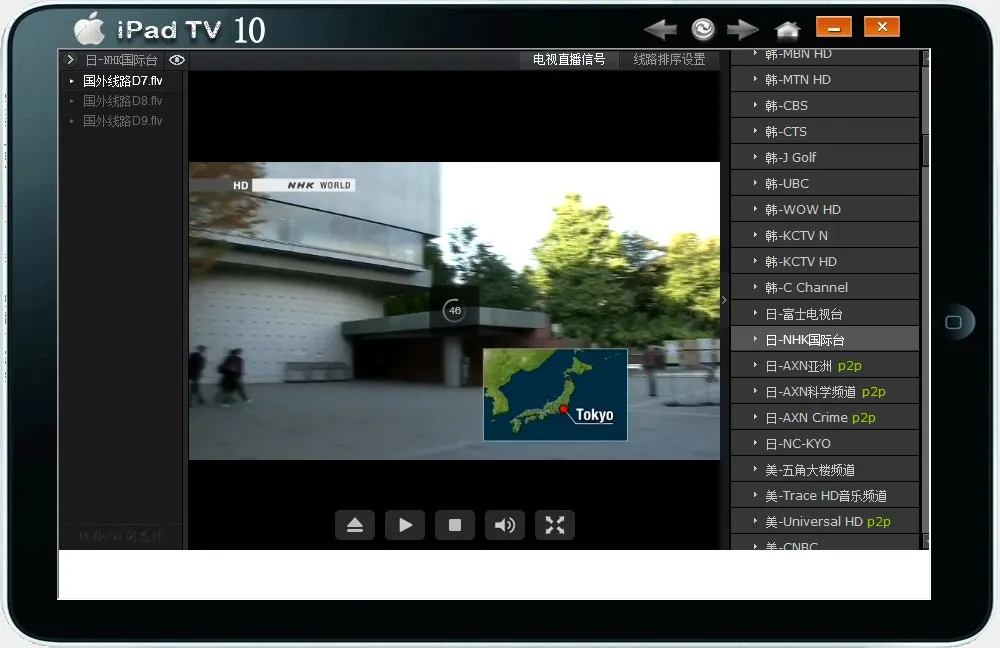This screenshot has width=1000, height=648.
Task: Click the back navigation arrow
Action: (660, 27)
